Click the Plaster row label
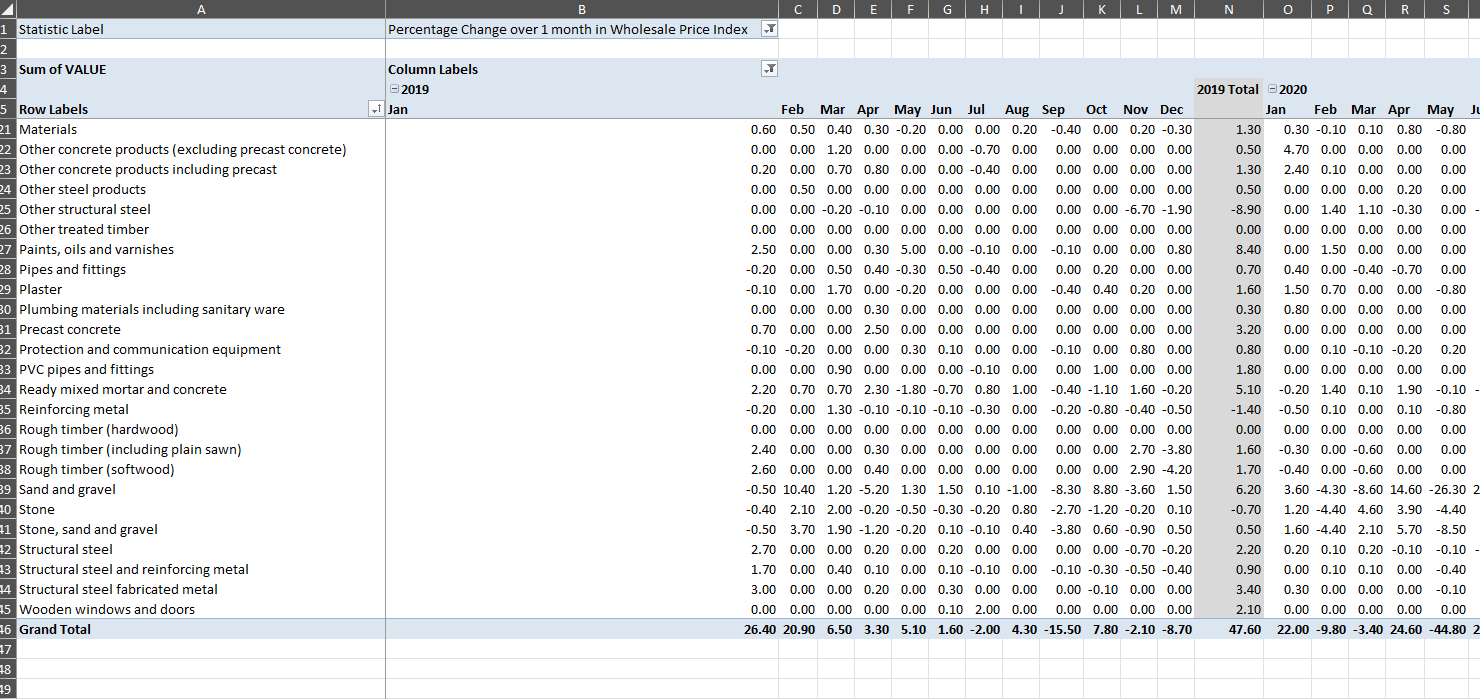This screenshot has width=1480, height=699. (x=40, y=289)
